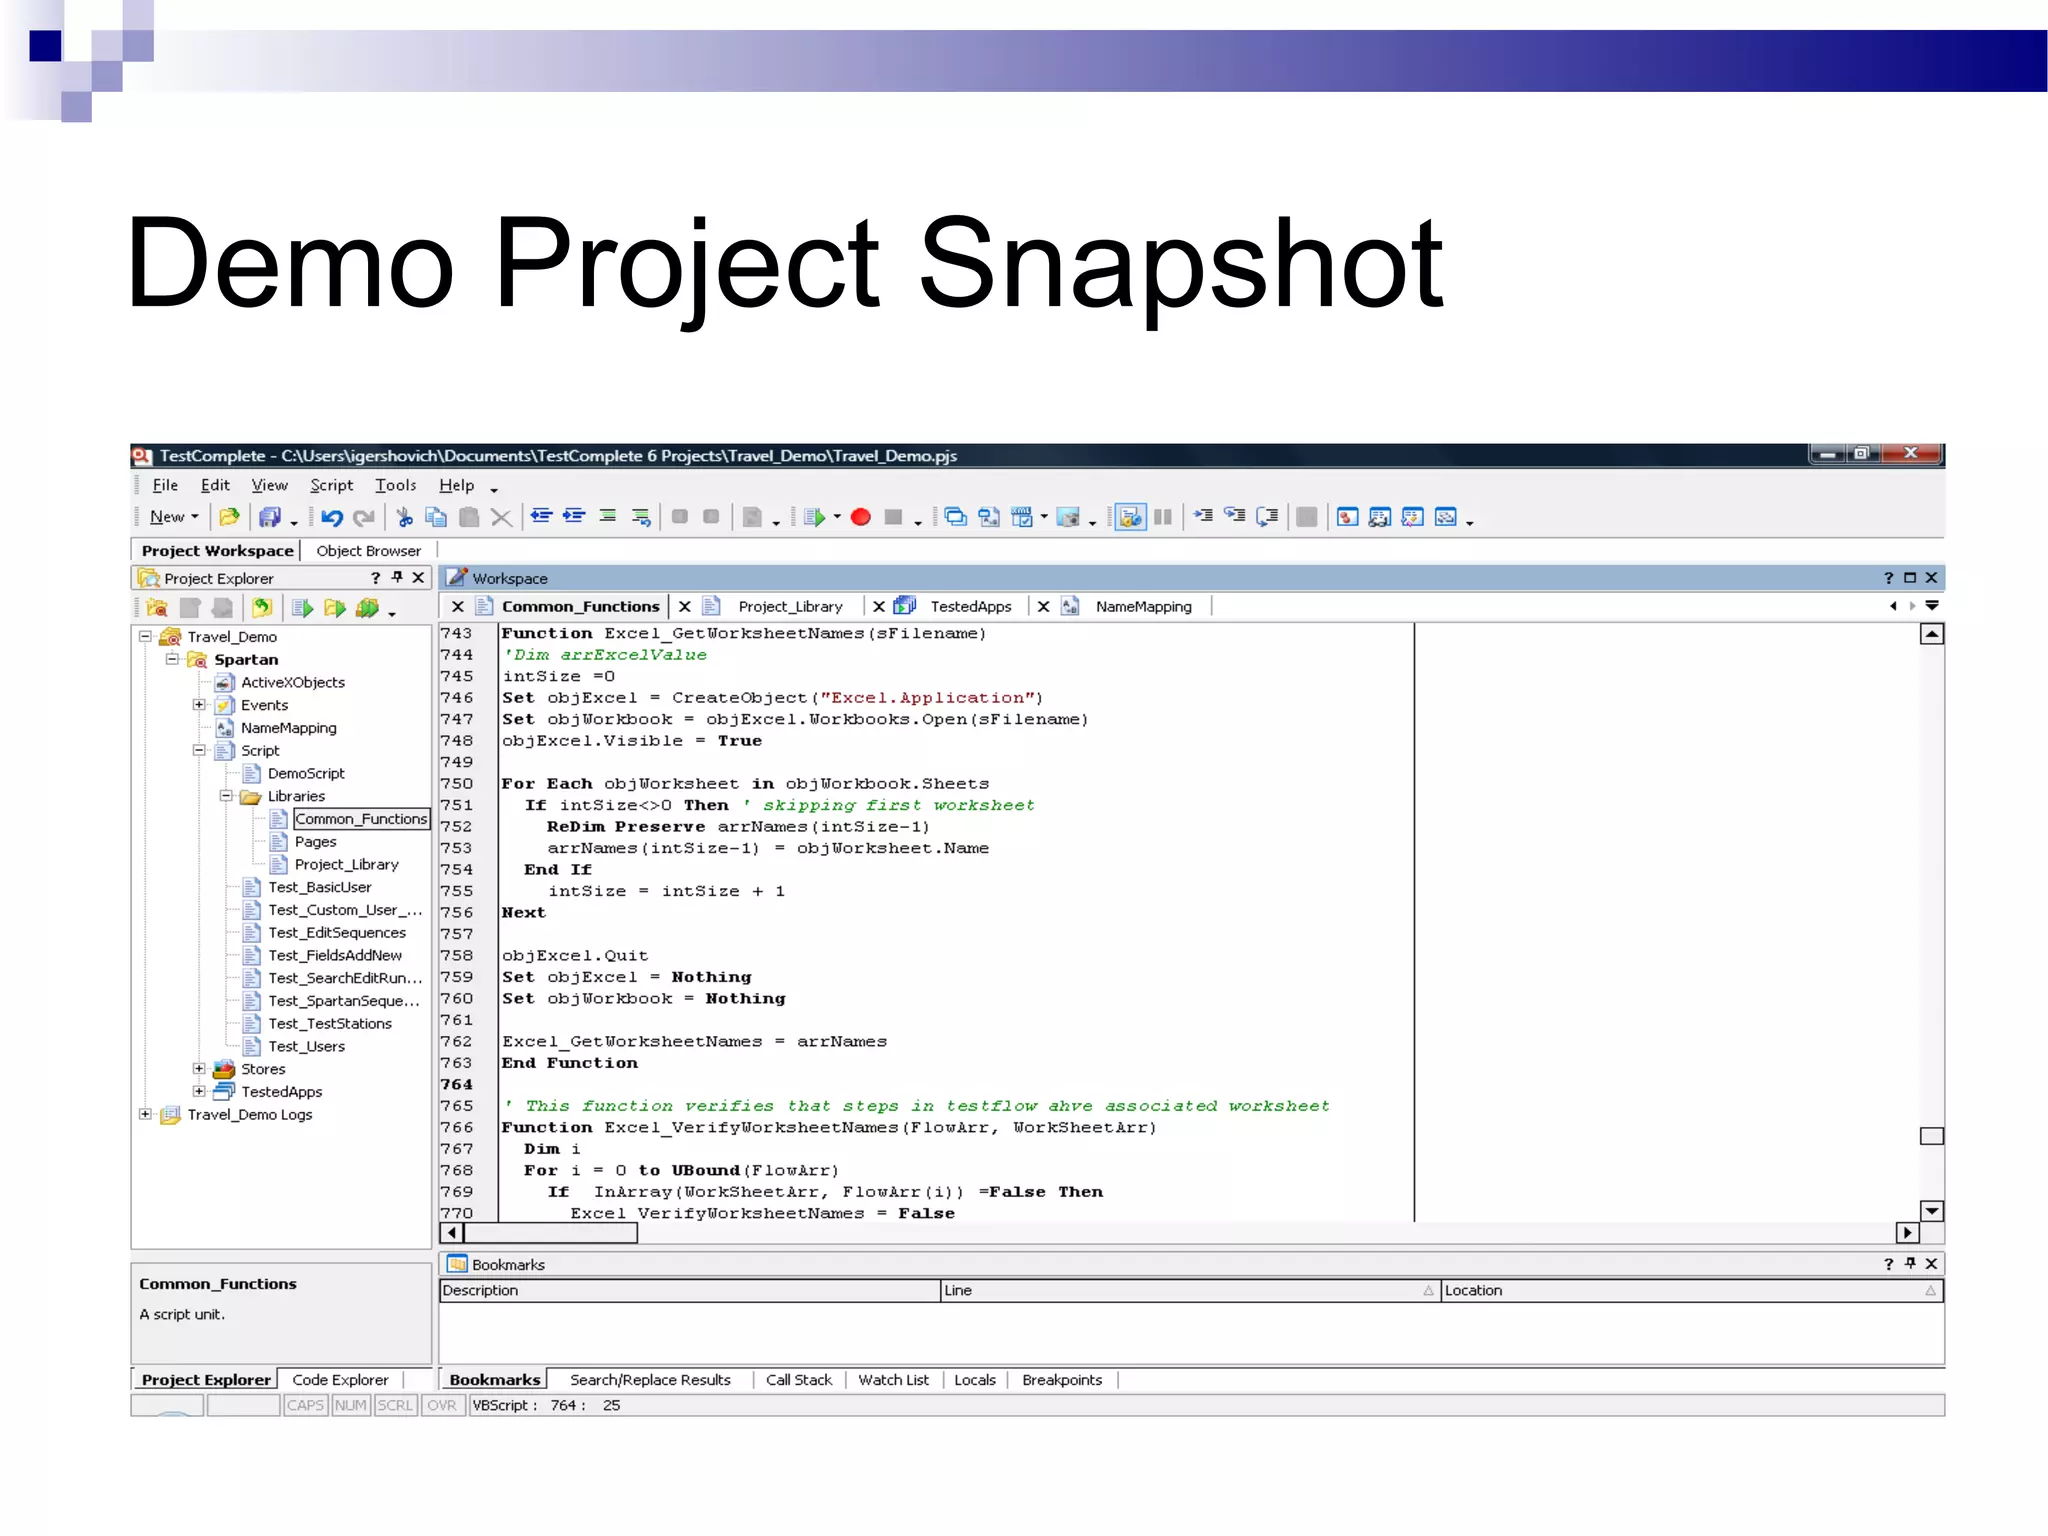Switch to the TestedApps editor tab
This screenshot has width=2048, height=1536.
click(x=971, y=606)
